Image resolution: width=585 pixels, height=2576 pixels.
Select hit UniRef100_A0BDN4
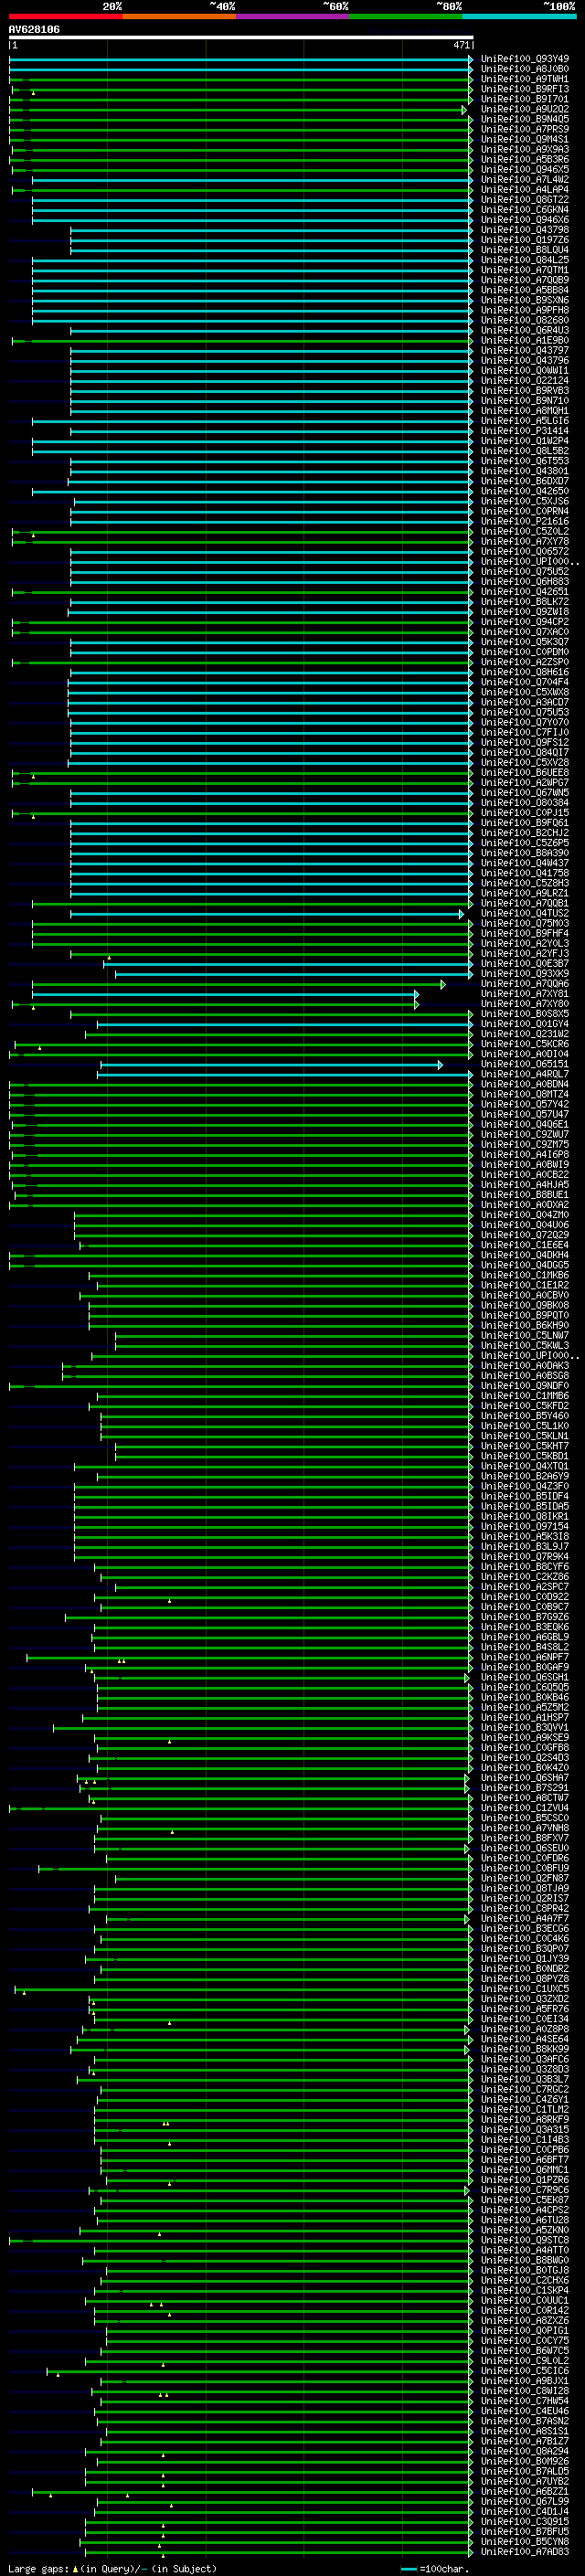[x=525, y=1084]
